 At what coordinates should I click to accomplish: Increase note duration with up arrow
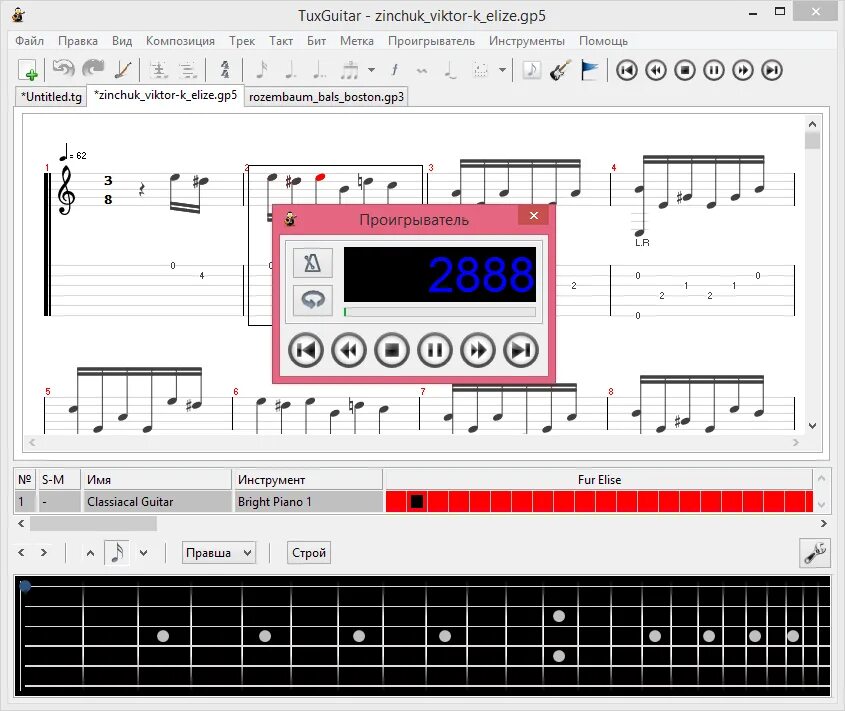[x=91, y=553]
